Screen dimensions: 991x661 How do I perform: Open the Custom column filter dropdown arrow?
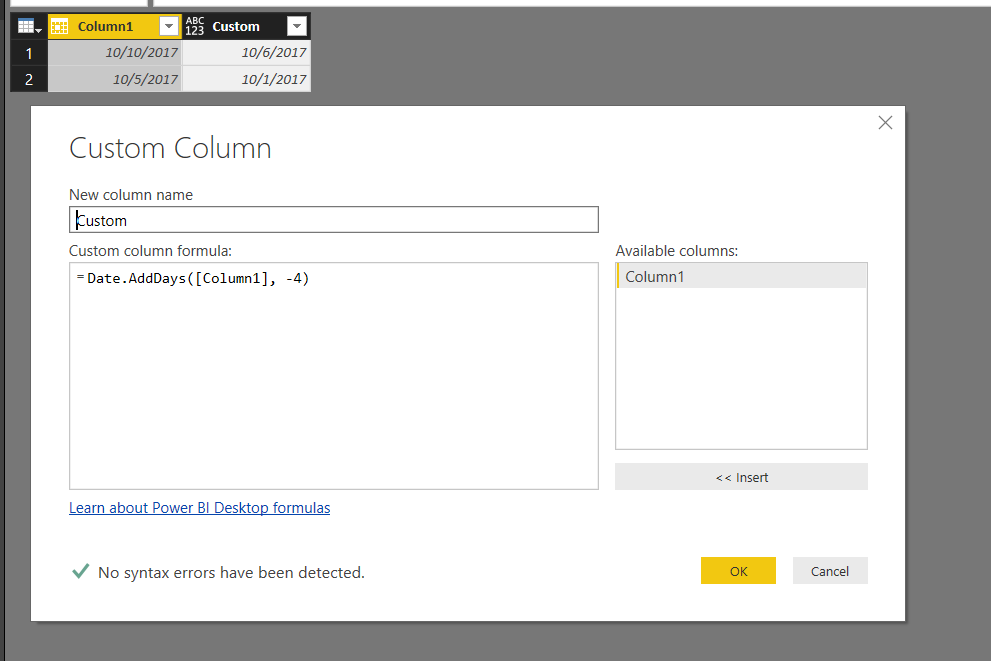(x=297, y=26)
